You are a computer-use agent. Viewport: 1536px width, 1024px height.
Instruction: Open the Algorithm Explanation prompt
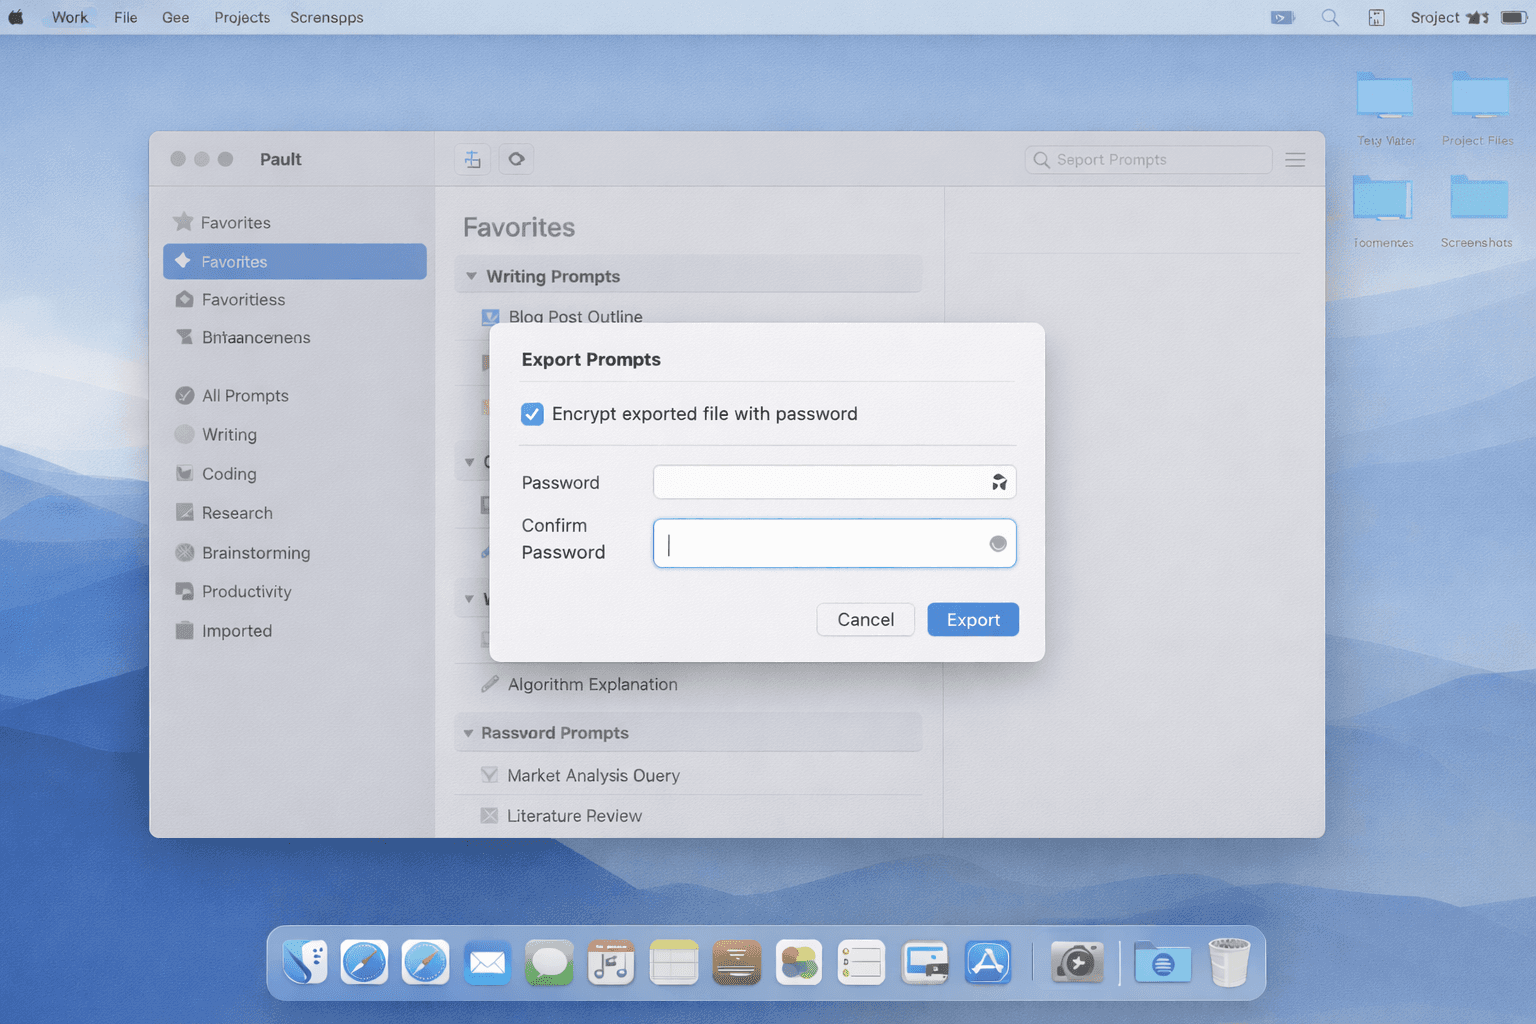coord(592,684)
